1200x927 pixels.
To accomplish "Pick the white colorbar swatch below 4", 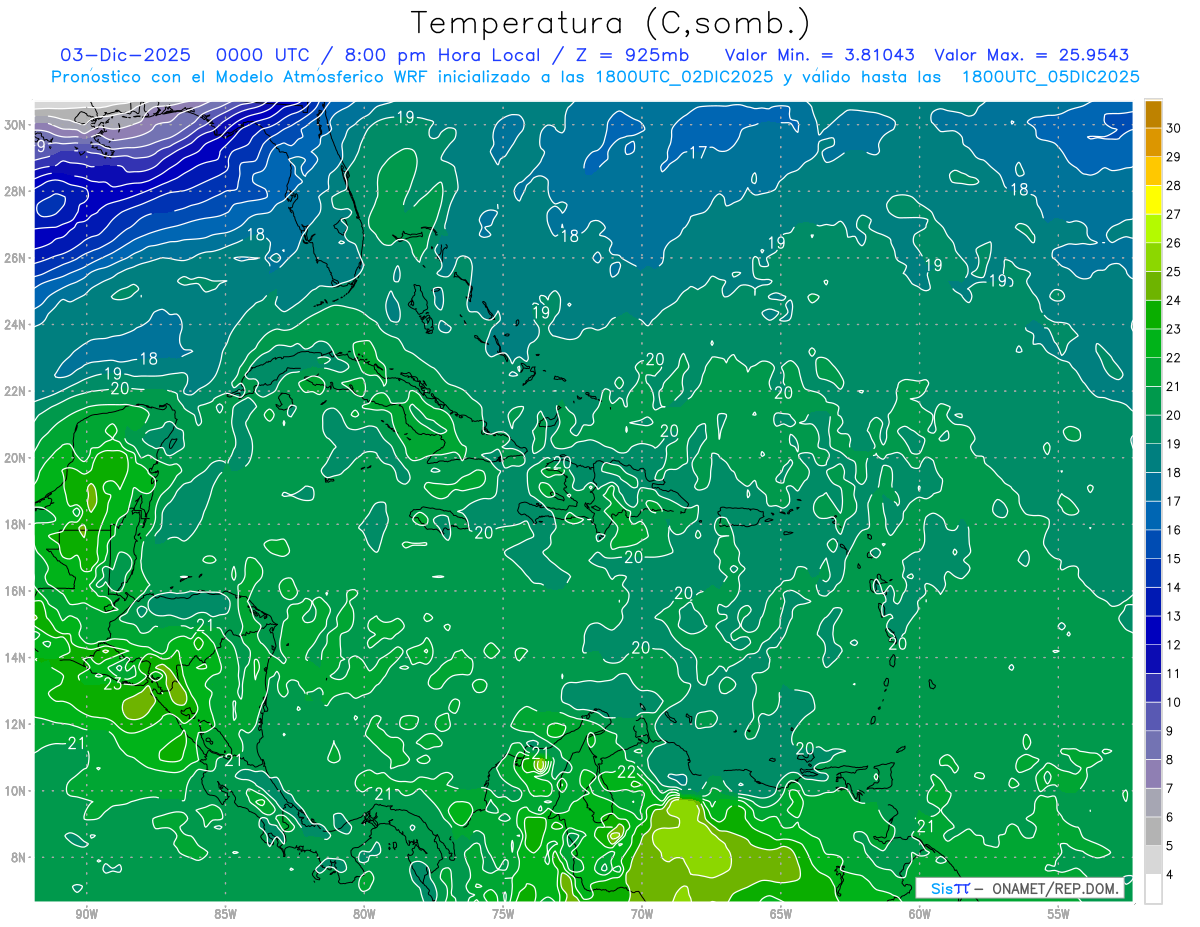I will point(1153,888).
